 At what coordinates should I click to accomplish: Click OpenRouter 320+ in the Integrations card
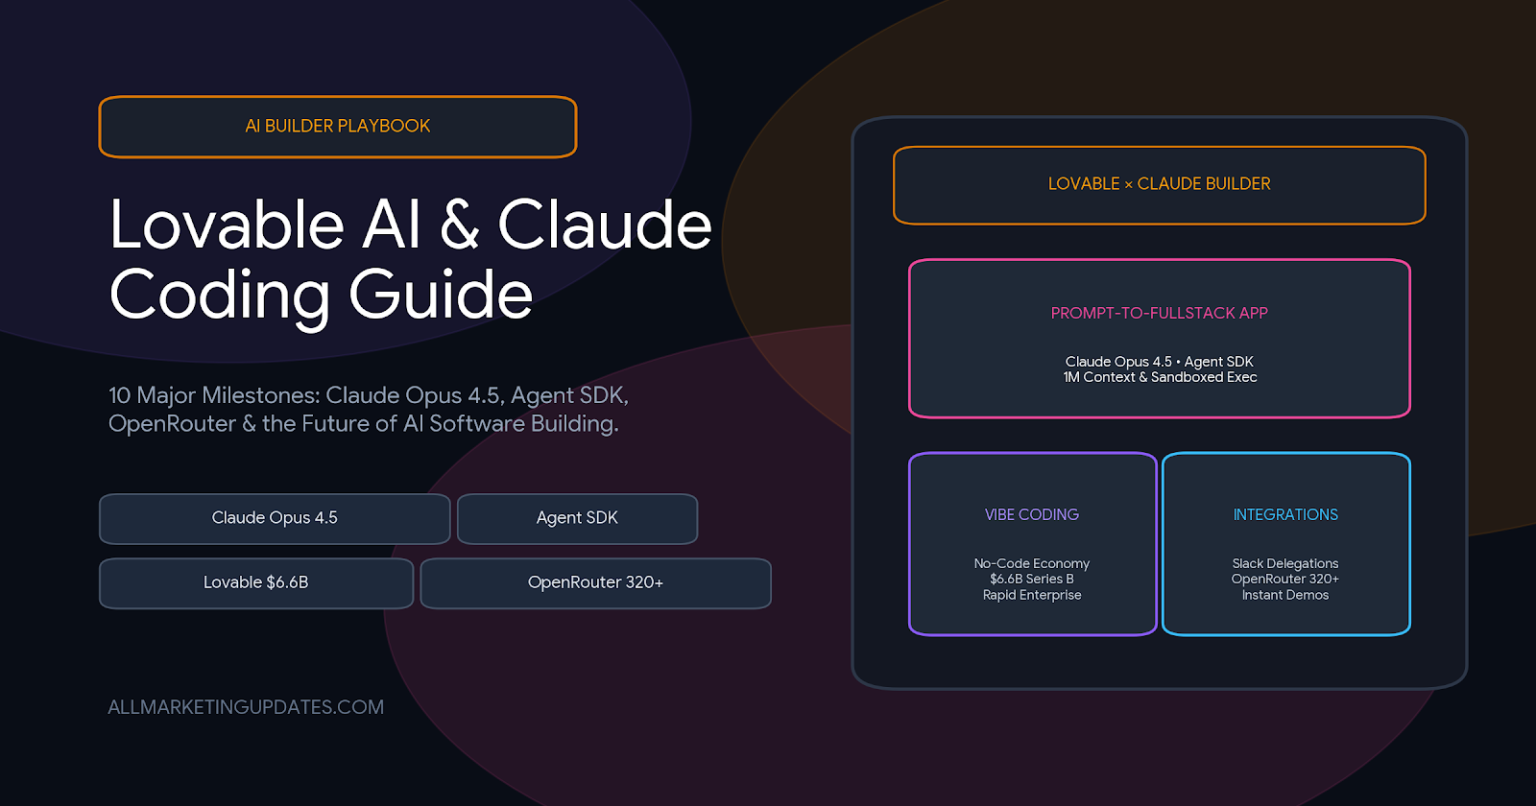point(1285,579)
